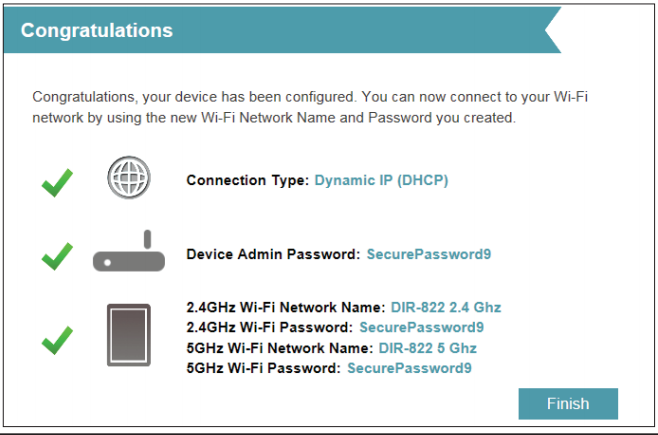Viewport: 658px width, 435px height.
Task: Click the 2.4GHz Wi-Fi Password value
Action: pyautogui.click(x=421, y=327)
